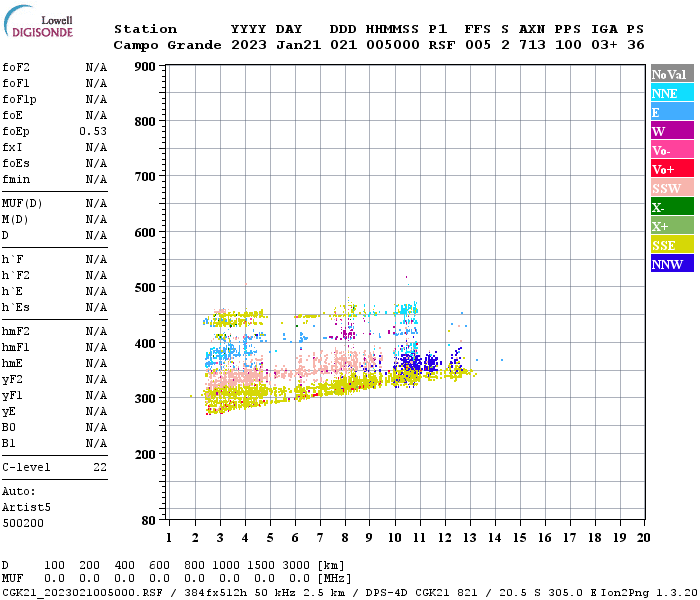The image size is (700, 600).
Task: Click the B0 parameter label
Action: [8, 427]
